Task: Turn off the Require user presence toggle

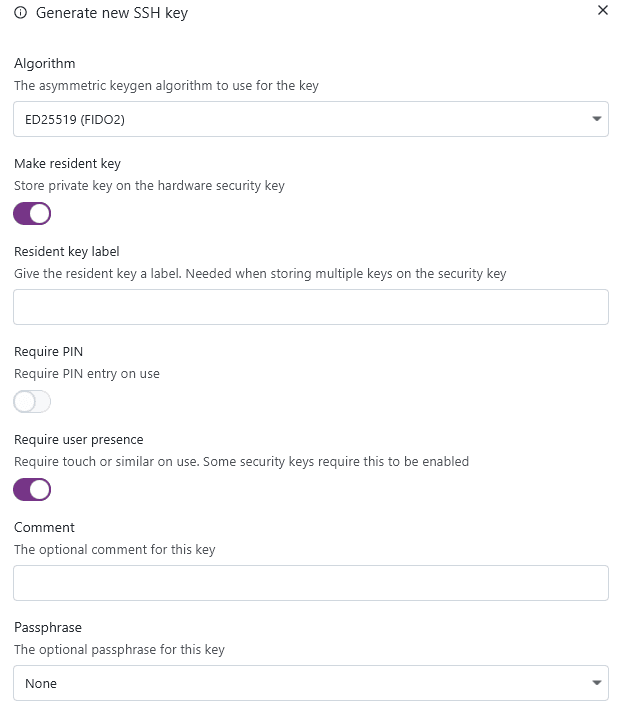Action: pos(32,490)
